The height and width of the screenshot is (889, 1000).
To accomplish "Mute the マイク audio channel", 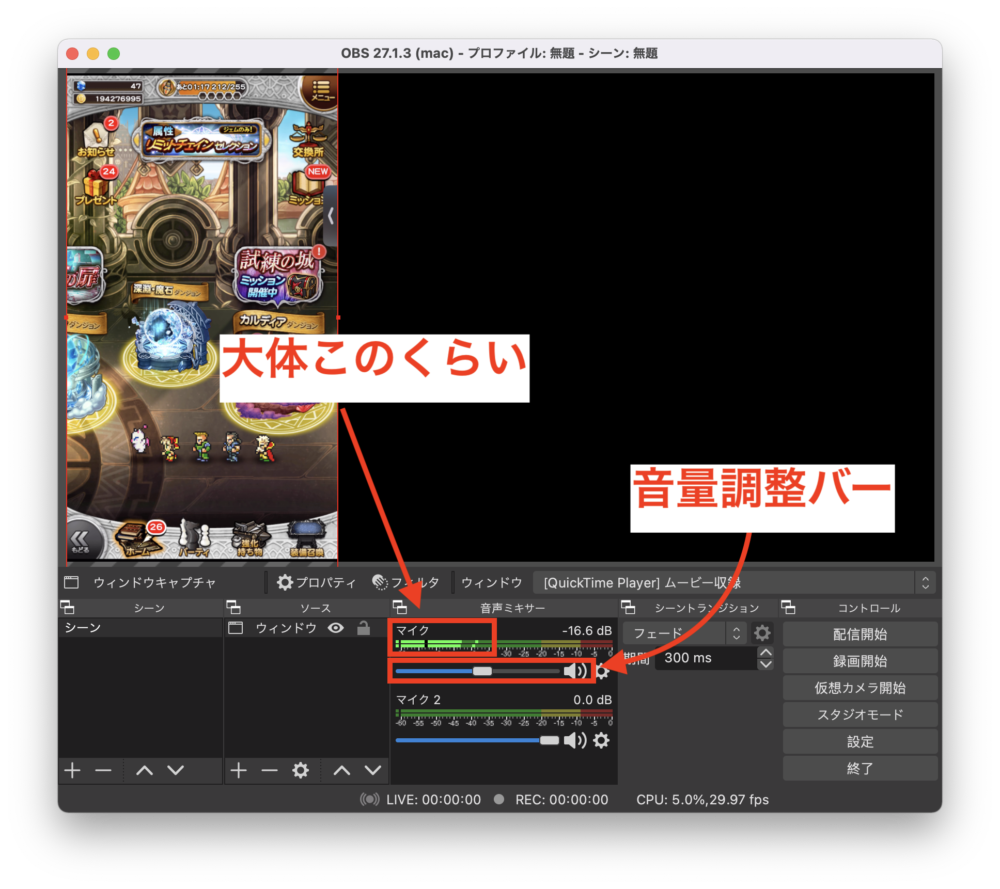I will click(575, 671).
